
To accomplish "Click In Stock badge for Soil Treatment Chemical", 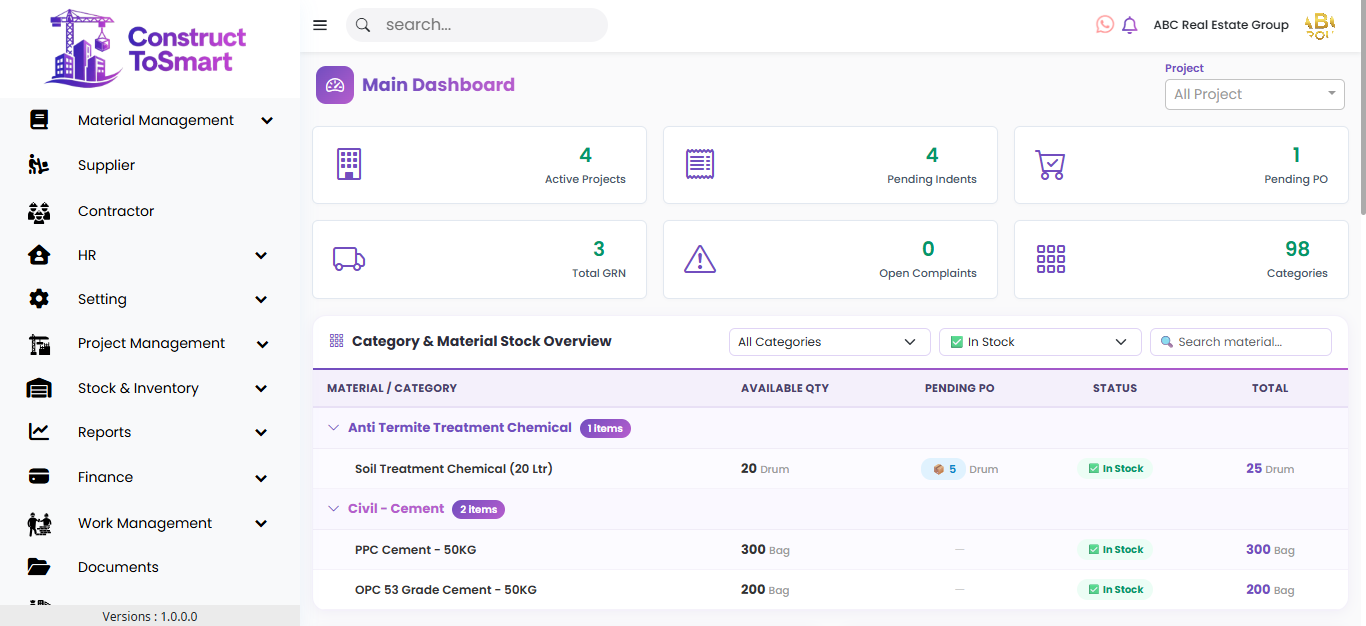I will pyautogui.click(x=1115, y=468).
